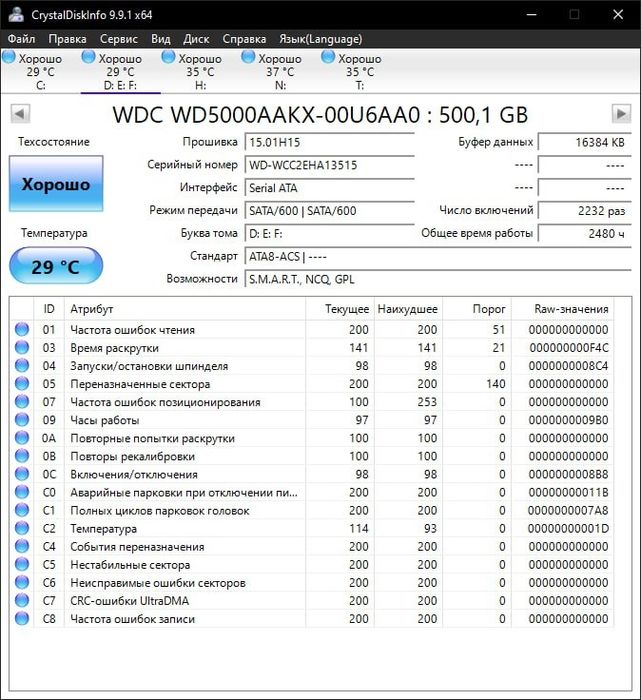Click the Наихудшее column header
Viewport: 641px width, 700px height.
click(408, 309)
